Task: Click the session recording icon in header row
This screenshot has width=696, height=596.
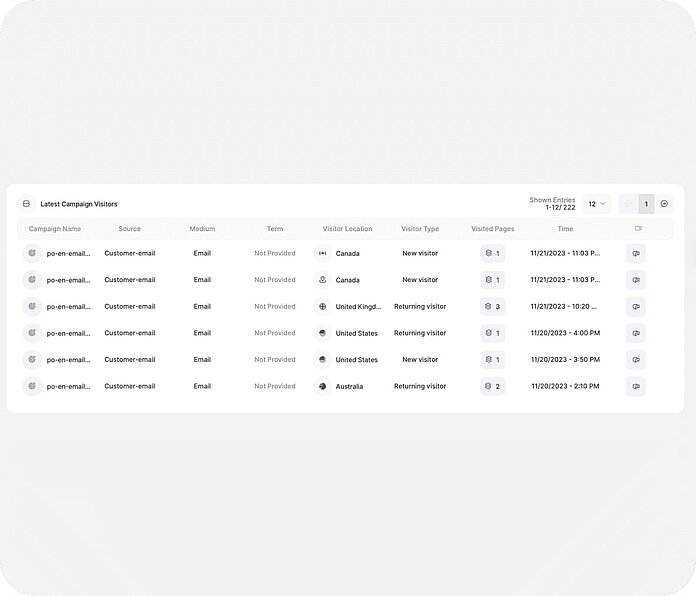Action: (638, 229)
